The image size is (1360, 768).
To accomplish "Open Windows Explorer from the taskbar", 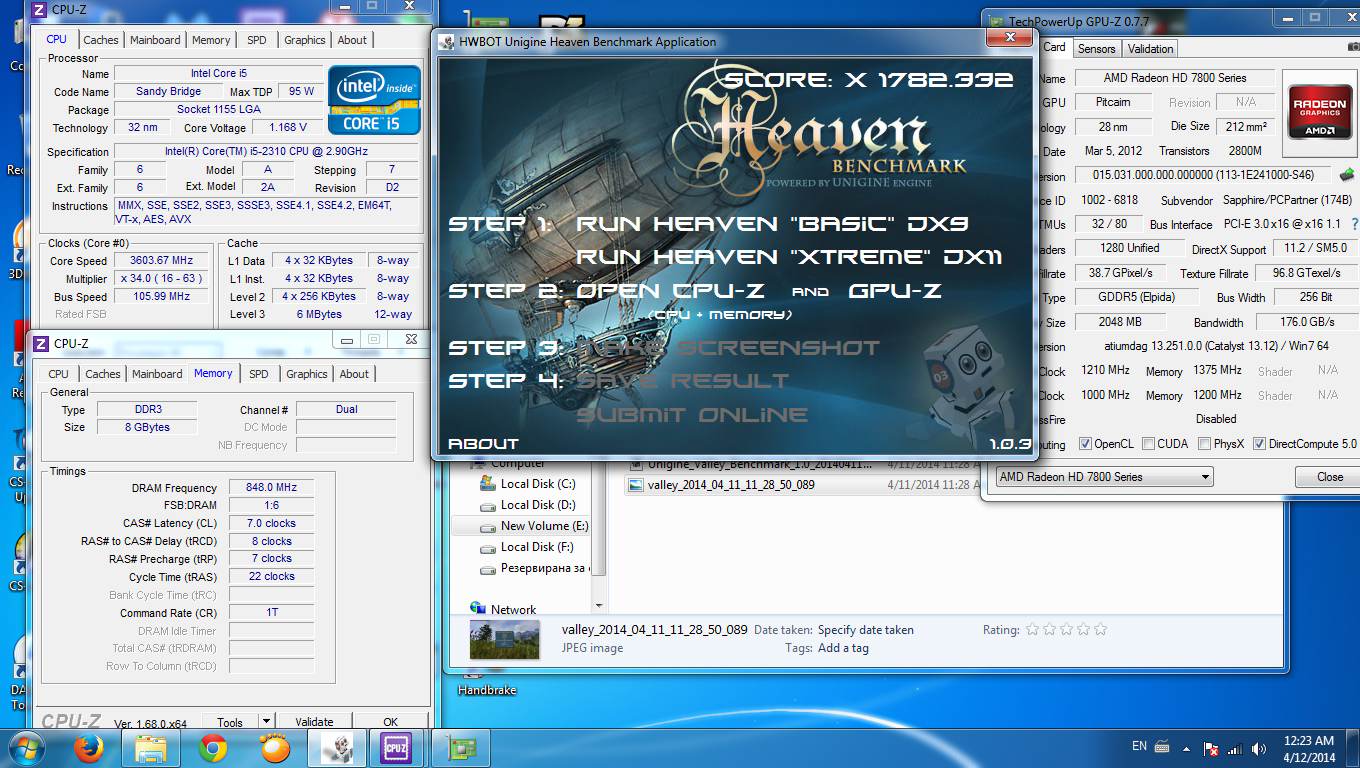I will coord(150,747).
